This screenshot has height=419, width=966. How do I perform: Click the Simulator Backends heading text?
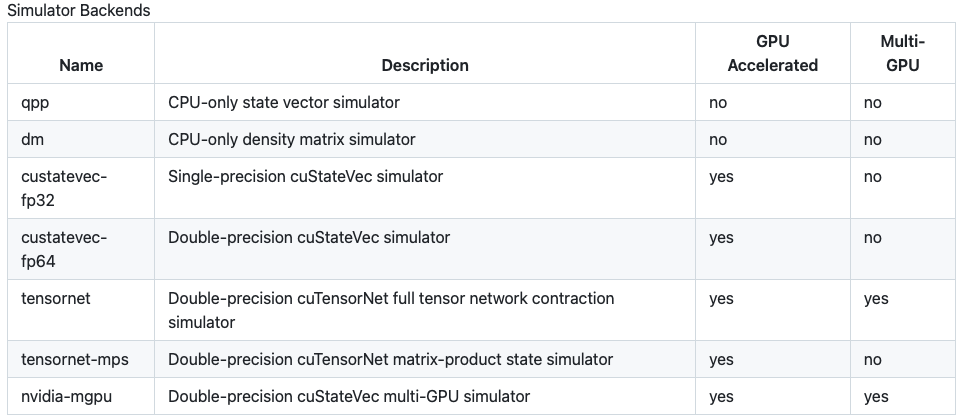tap(78, 10)
